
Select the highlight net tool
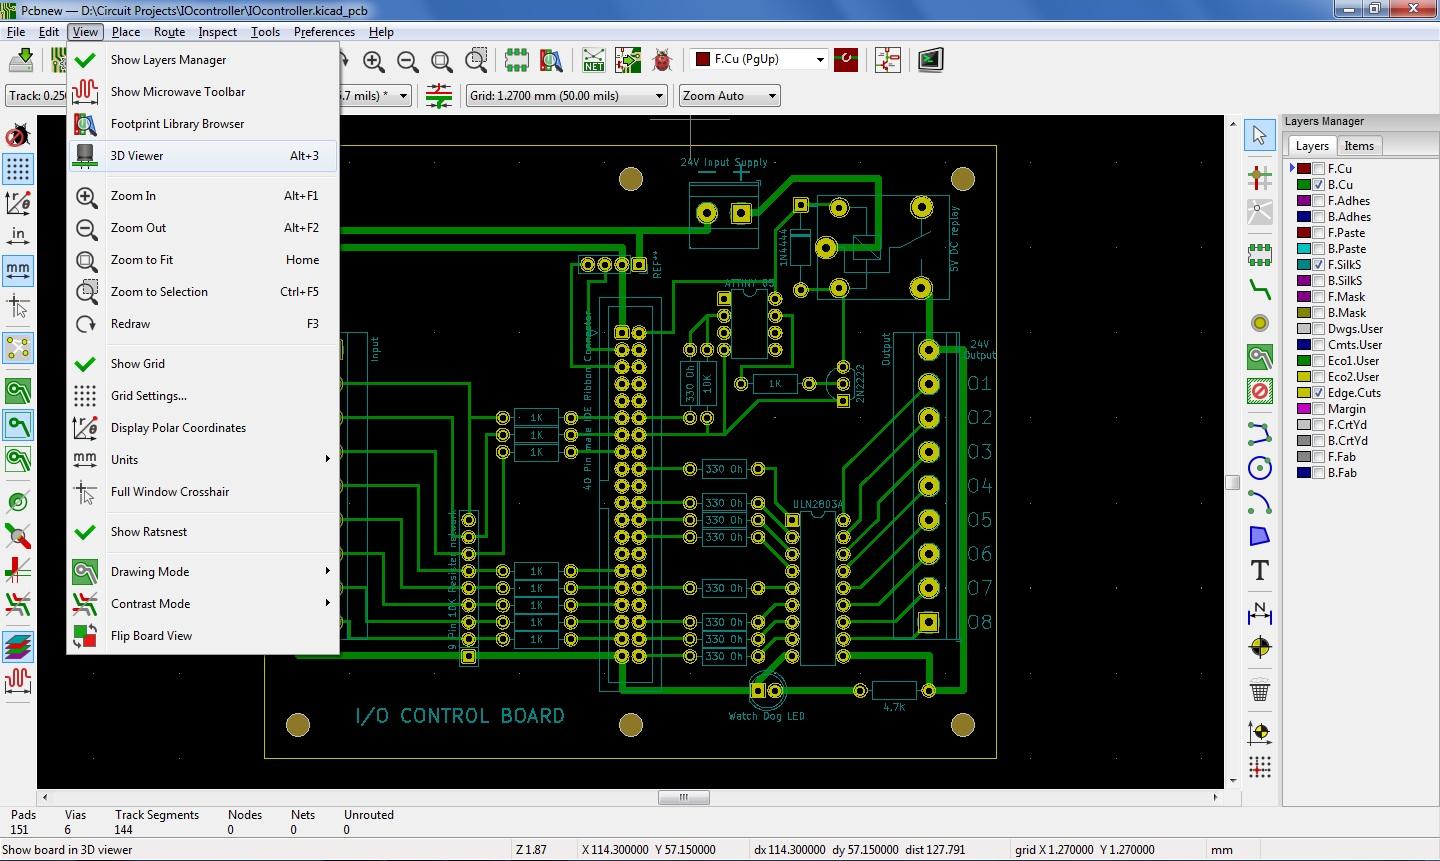(x=1260, y=179)
